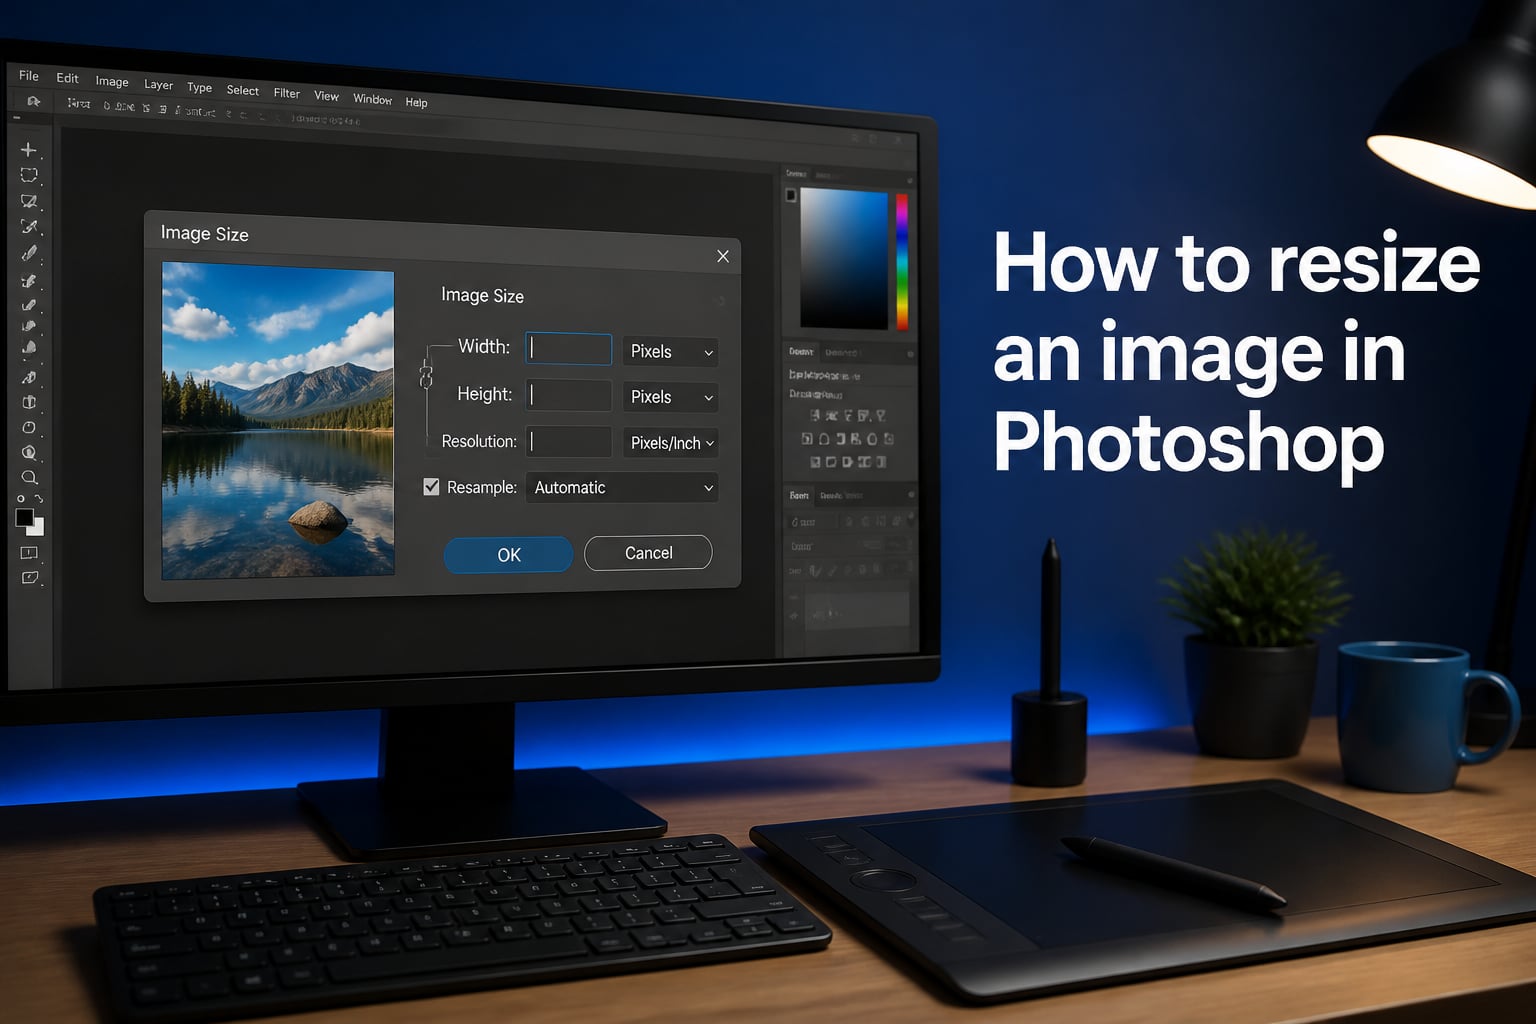Image resolution: width=1536 pixels, height=1024 pixels.
Task: Open the Layer menu
Action: click(x=158, y=85)
